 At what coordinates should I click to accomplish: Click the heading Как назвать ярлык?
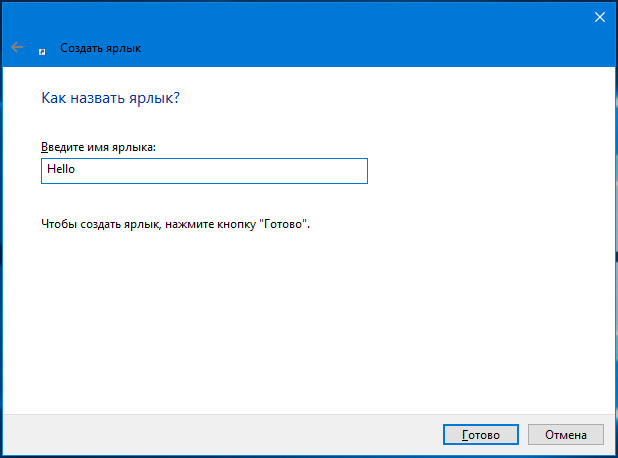[110, 98]
